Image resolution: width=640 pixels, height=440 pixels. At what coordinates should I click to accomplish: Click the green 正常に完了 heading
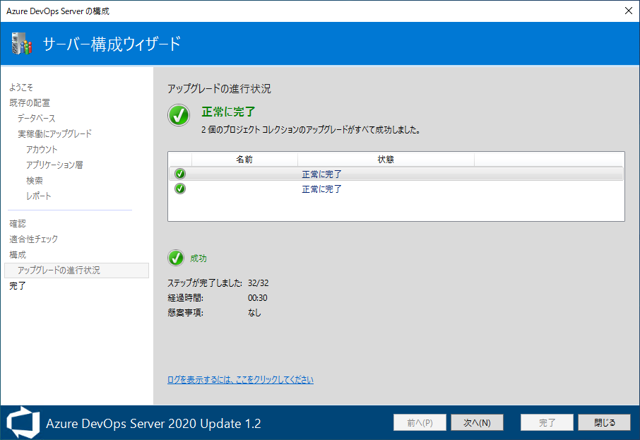[228, 112]
